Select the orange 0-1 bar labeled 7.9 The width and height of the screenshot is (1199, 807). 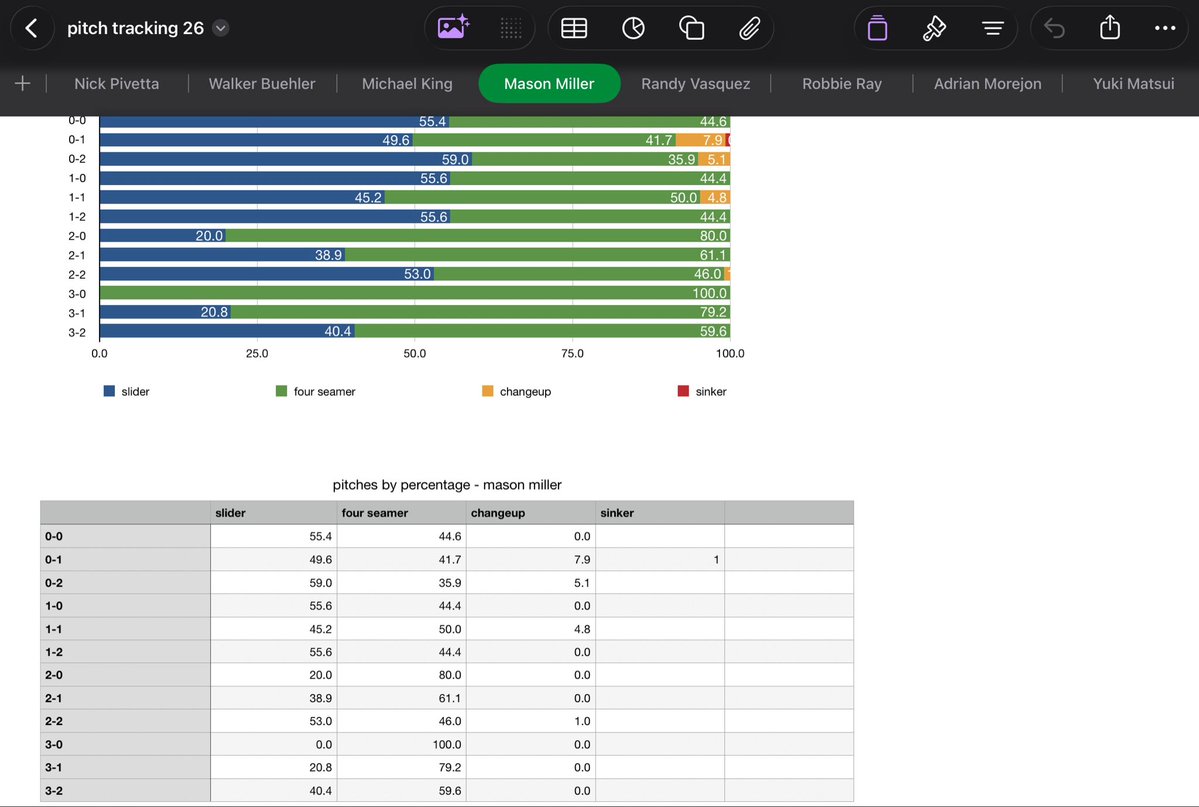click(701, 139)
